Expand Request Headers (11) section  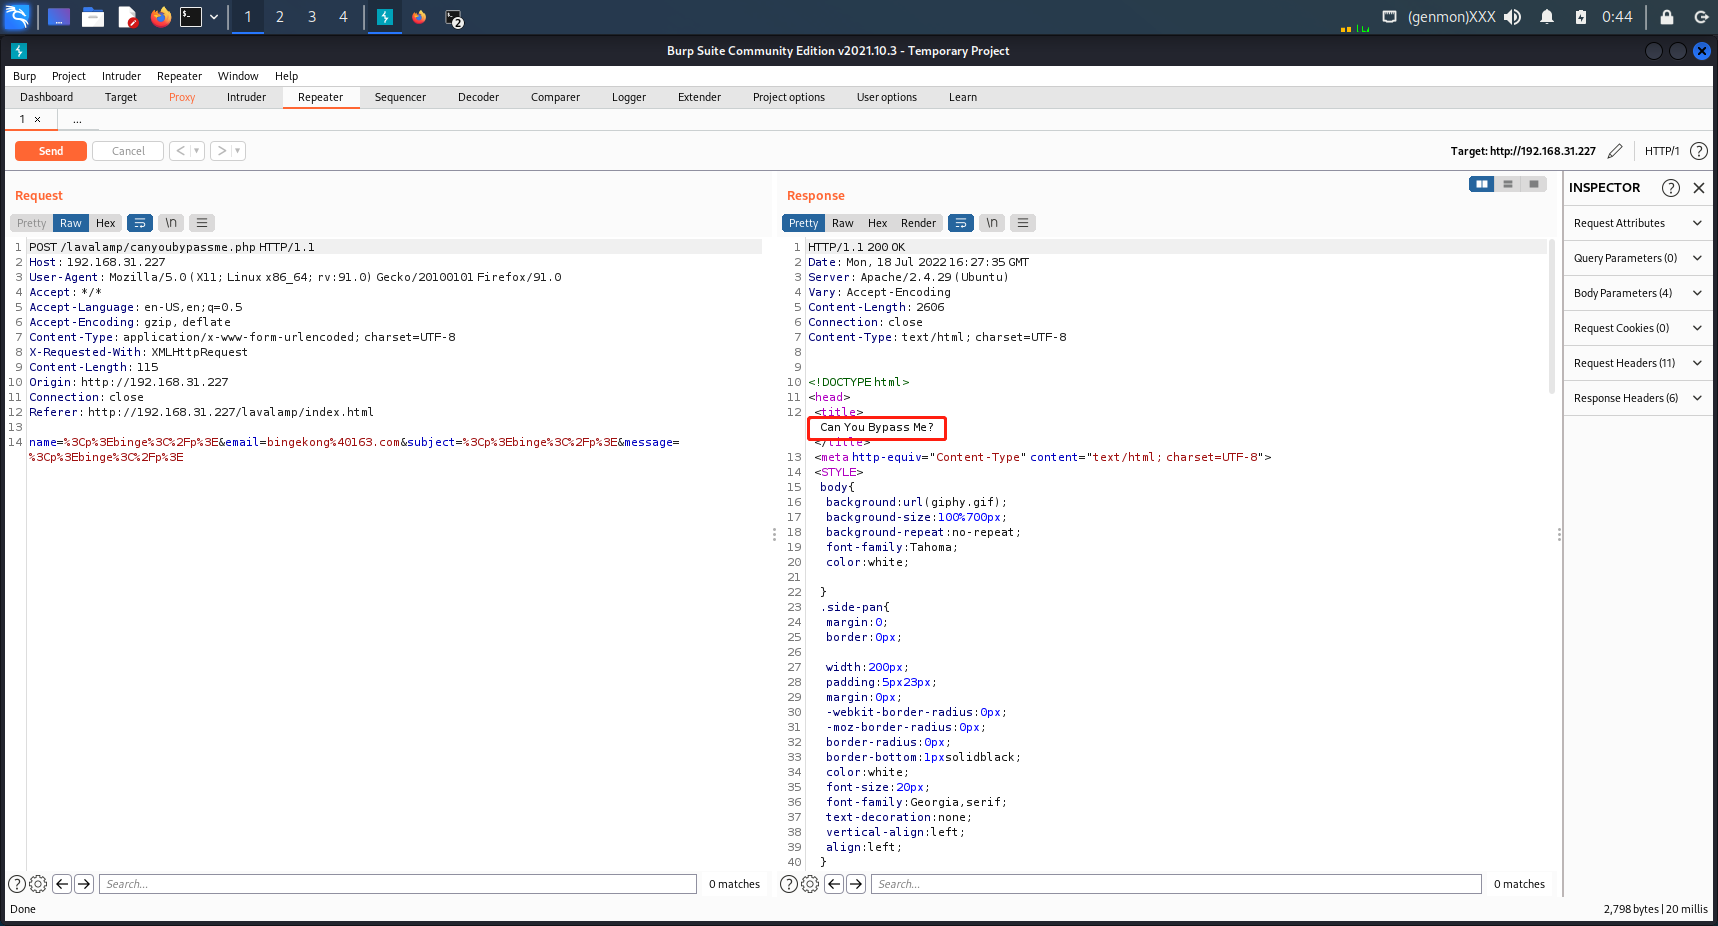(x=1638, y=363)
